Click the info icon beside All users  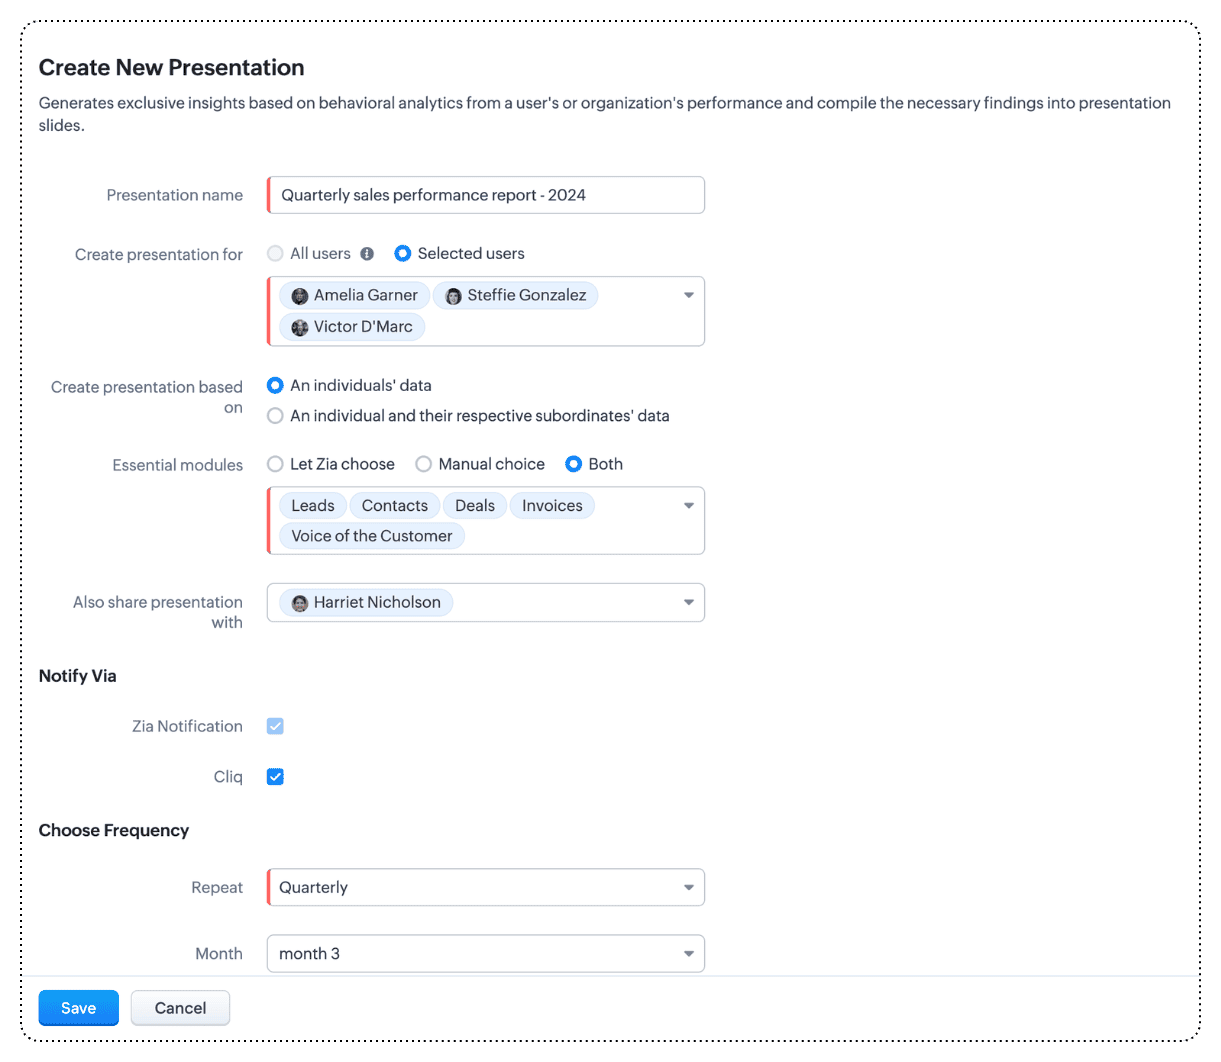pyautogui.click(x=367, y=254)
